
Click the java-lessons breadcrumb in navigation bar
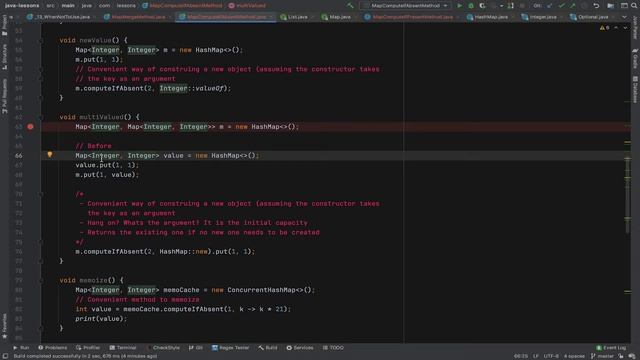coord(22,6)
